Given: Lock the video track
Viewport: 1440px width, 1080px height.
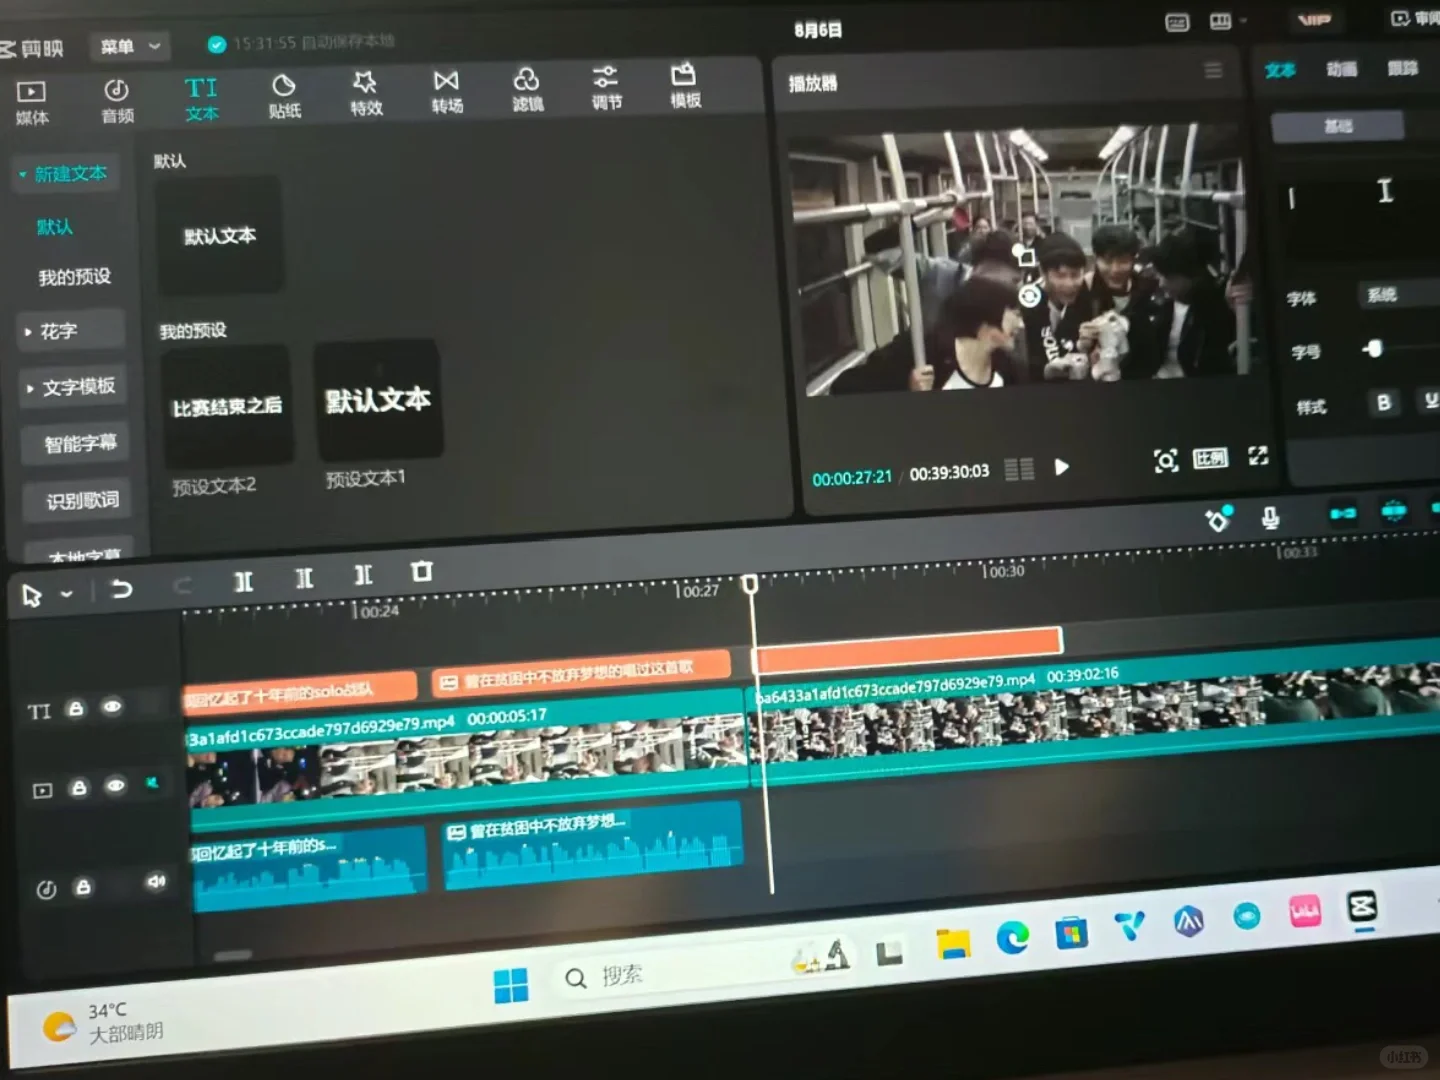Looking at the screenshot, I should [79, 788].
